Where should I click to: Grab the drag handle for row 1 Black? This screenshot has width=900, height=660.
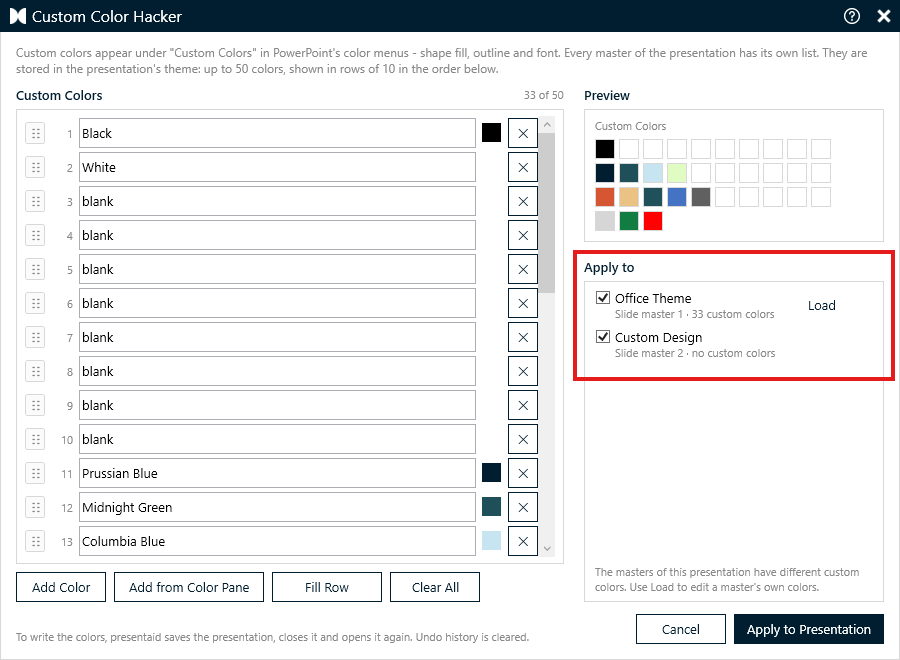(36, 134)
